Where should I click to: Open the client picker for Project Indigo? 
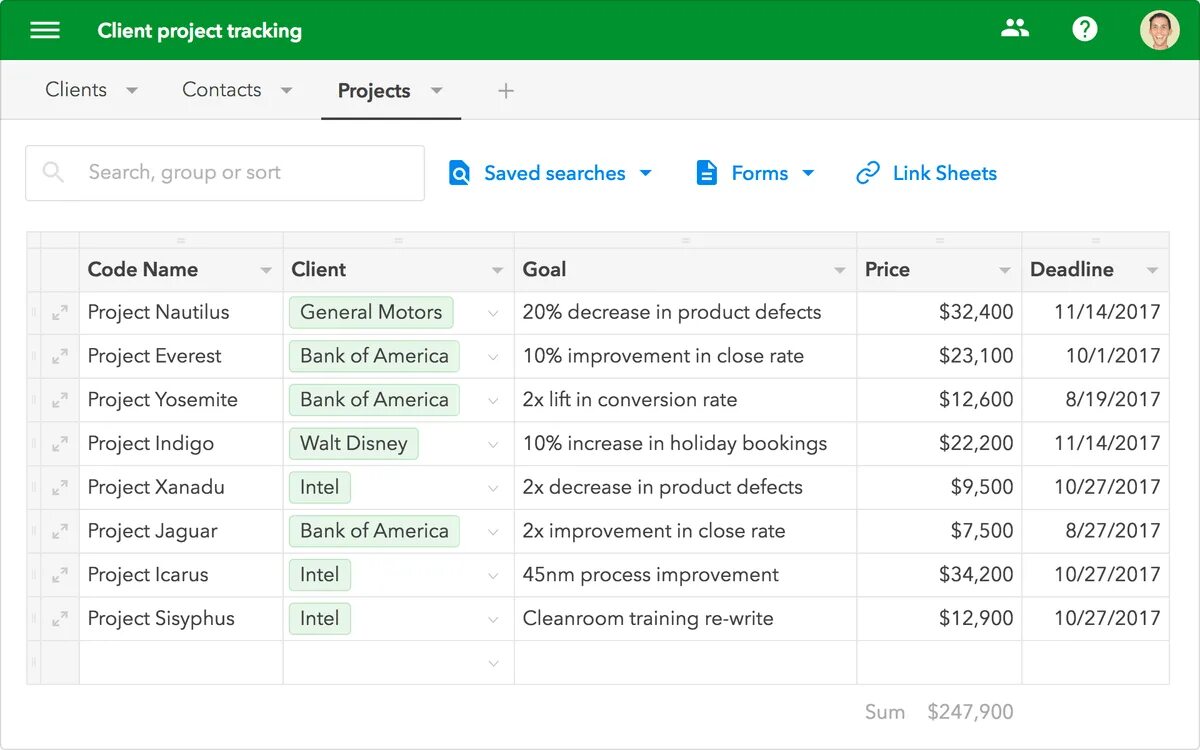[493, 443]
